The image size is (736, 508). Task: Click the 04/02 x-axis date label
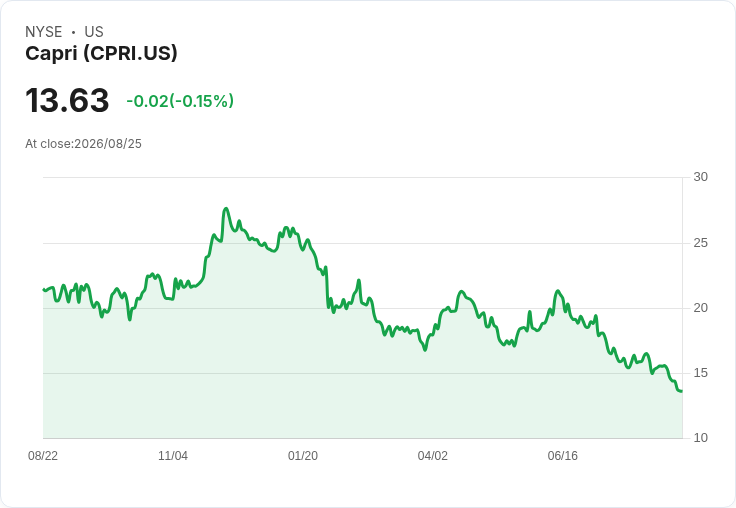click(433, 455)
